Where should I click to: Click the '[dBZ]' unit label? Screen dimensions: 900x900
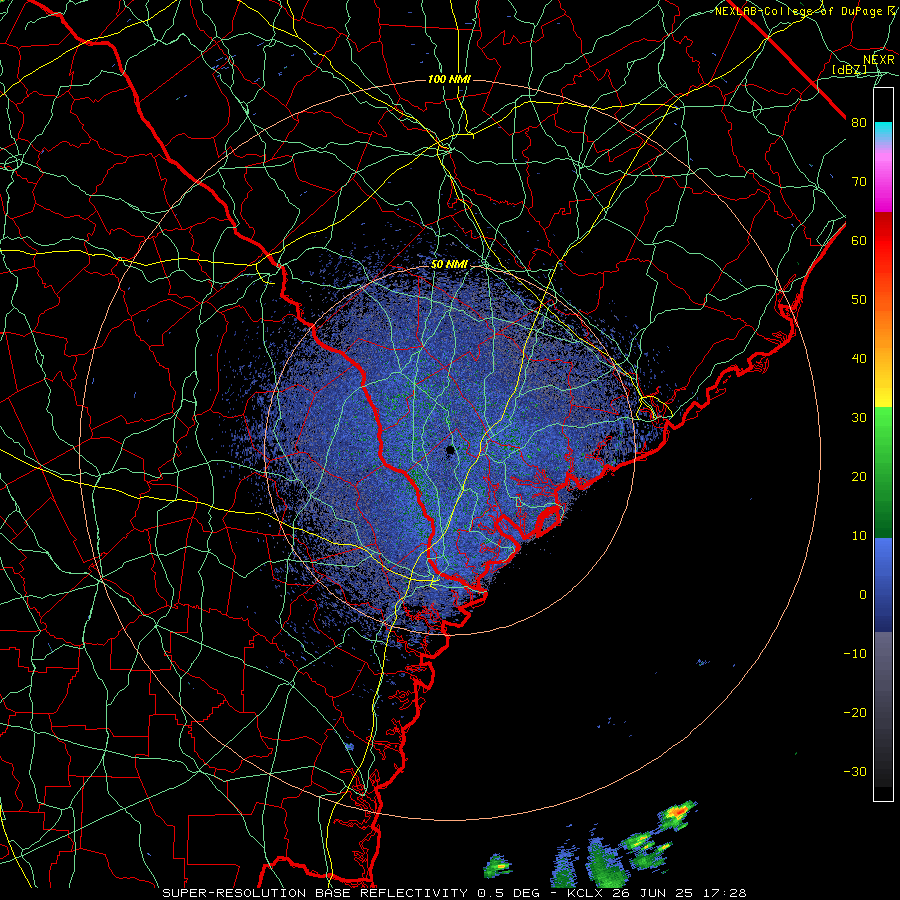(x=849, y=70)
